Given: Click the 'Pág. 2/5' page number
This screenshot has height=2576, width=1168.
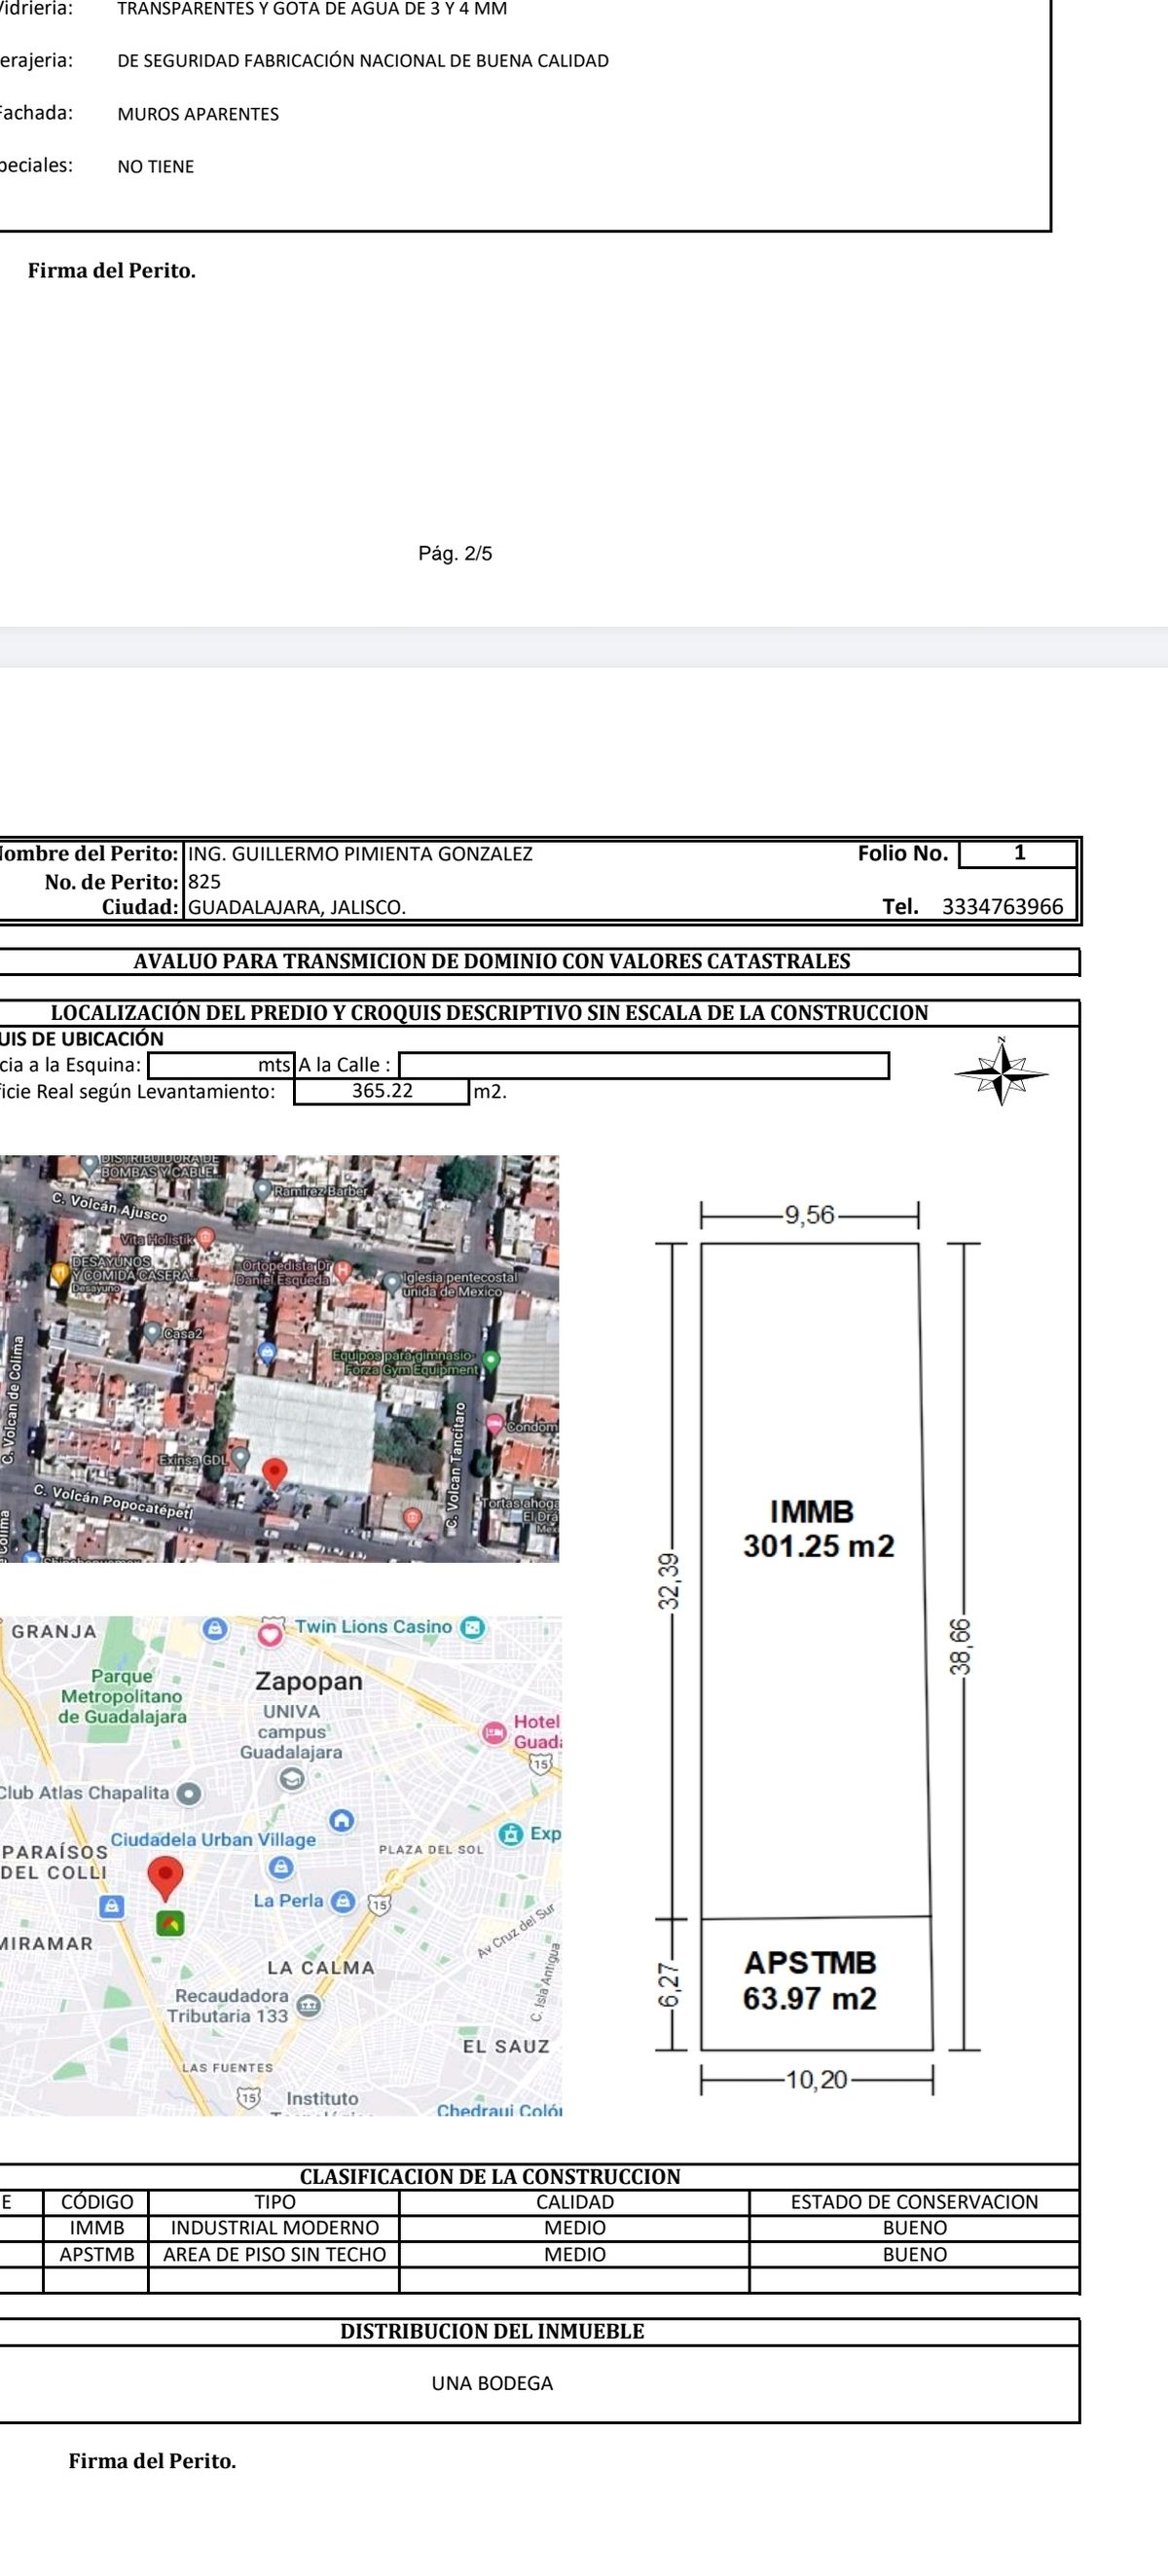Looking at the screenshot, I should 455,554.
